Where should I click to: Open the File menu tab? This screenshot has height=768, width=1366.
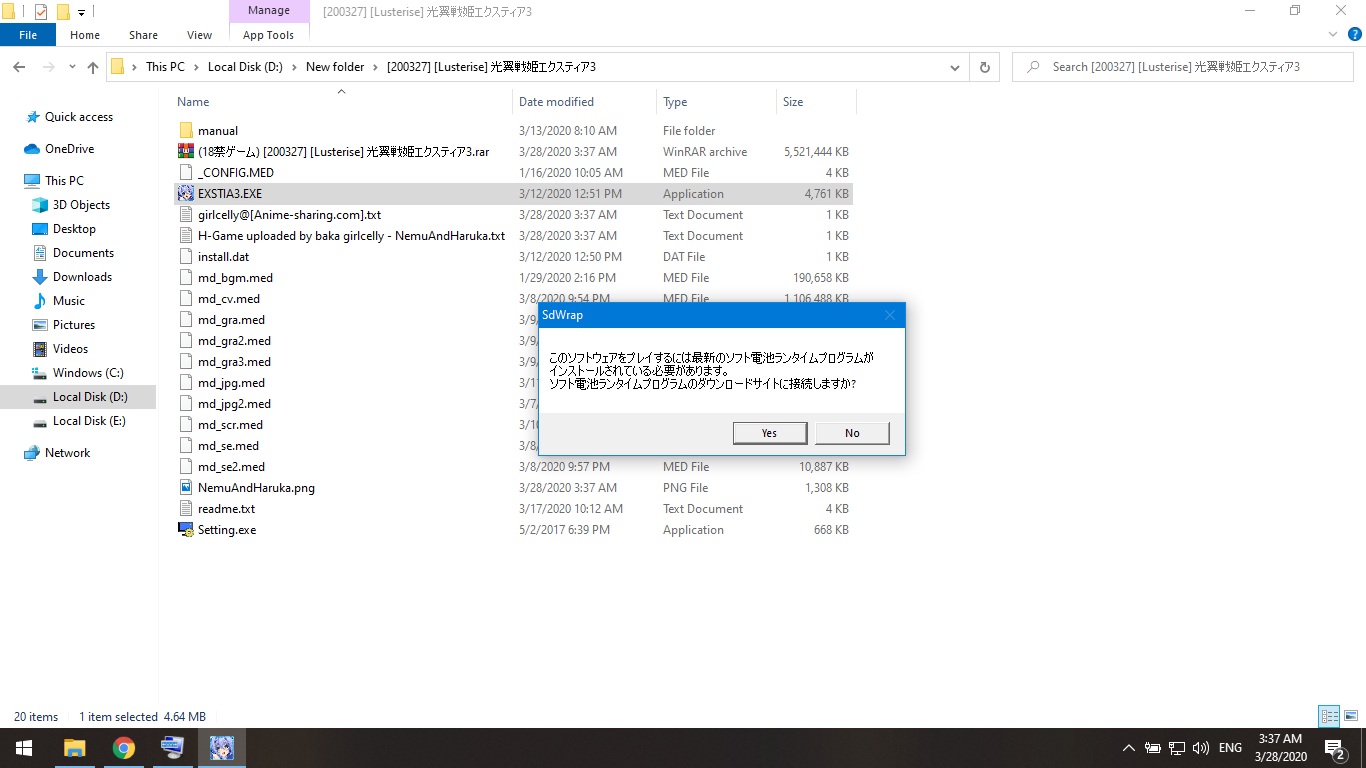(28, 35)
